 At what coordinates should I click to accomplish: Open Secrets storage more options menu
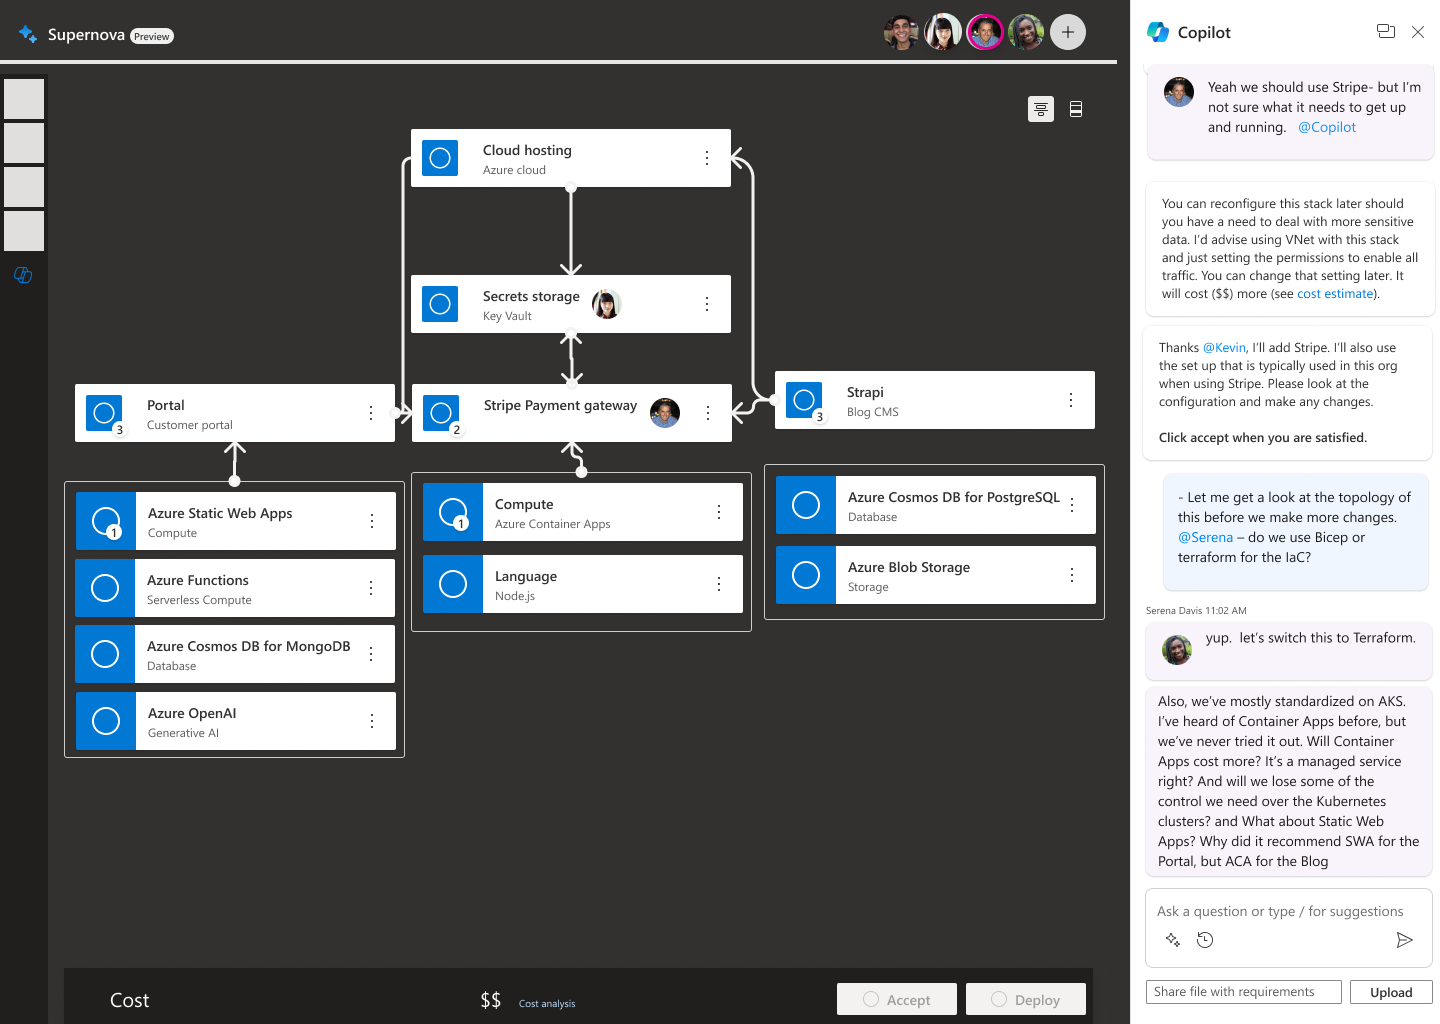click(x=707, y=304)
